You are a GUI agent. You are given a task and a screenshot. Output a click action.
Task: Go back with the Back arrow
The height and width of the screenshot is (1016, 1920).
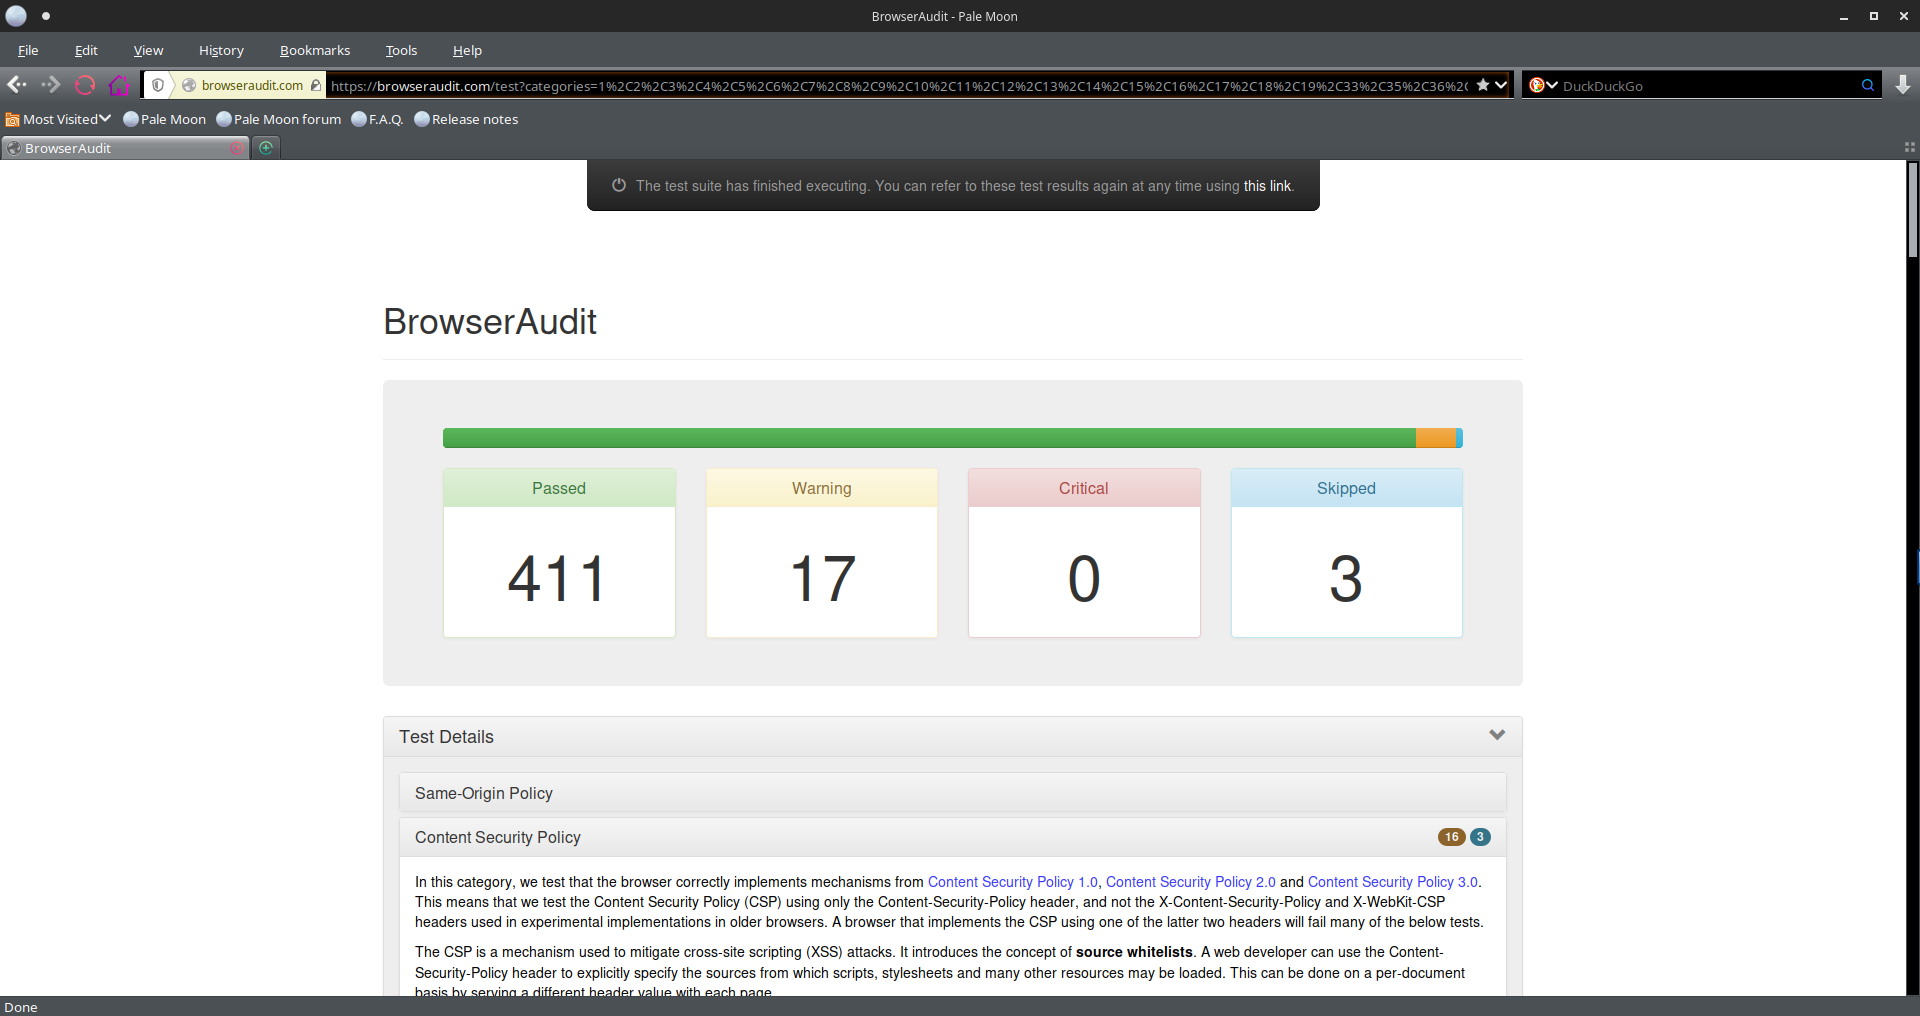coord(17,85)
